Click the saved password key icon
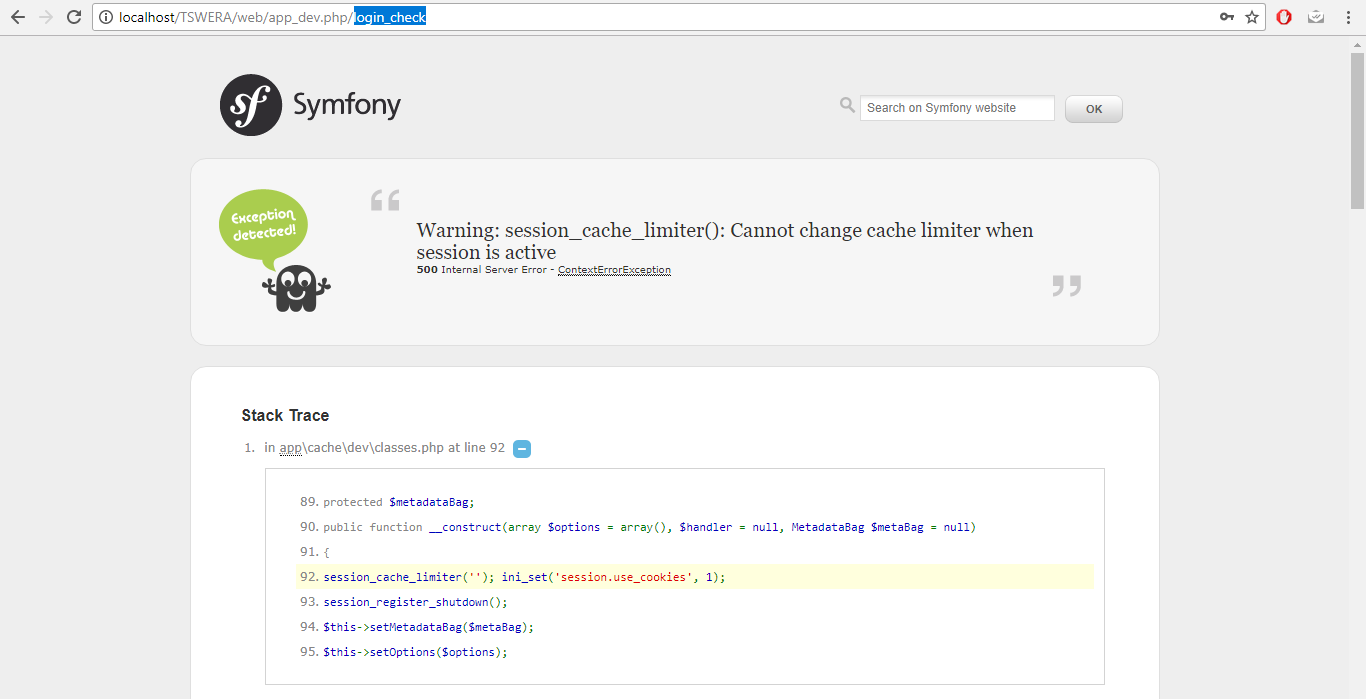The height and width of the screenshot is (699, 1366). coord(1227,16)
